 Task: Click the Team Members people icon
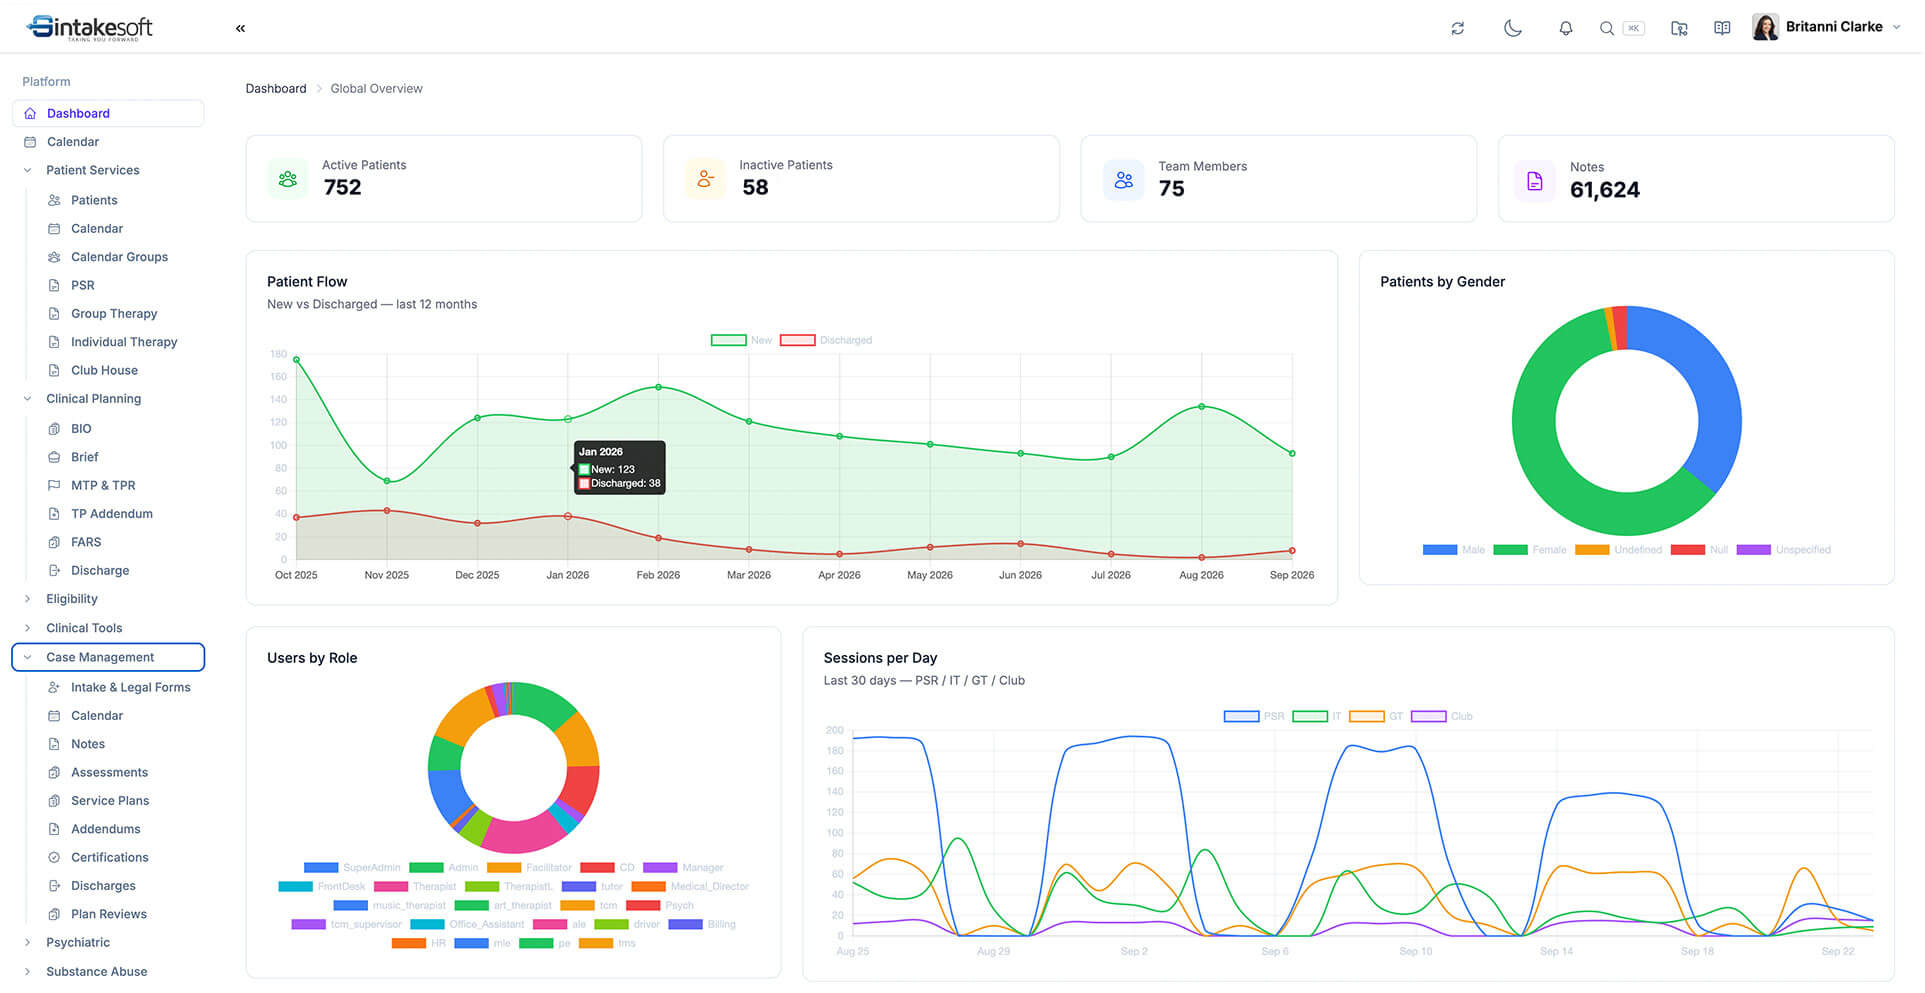click(1124, 180)
